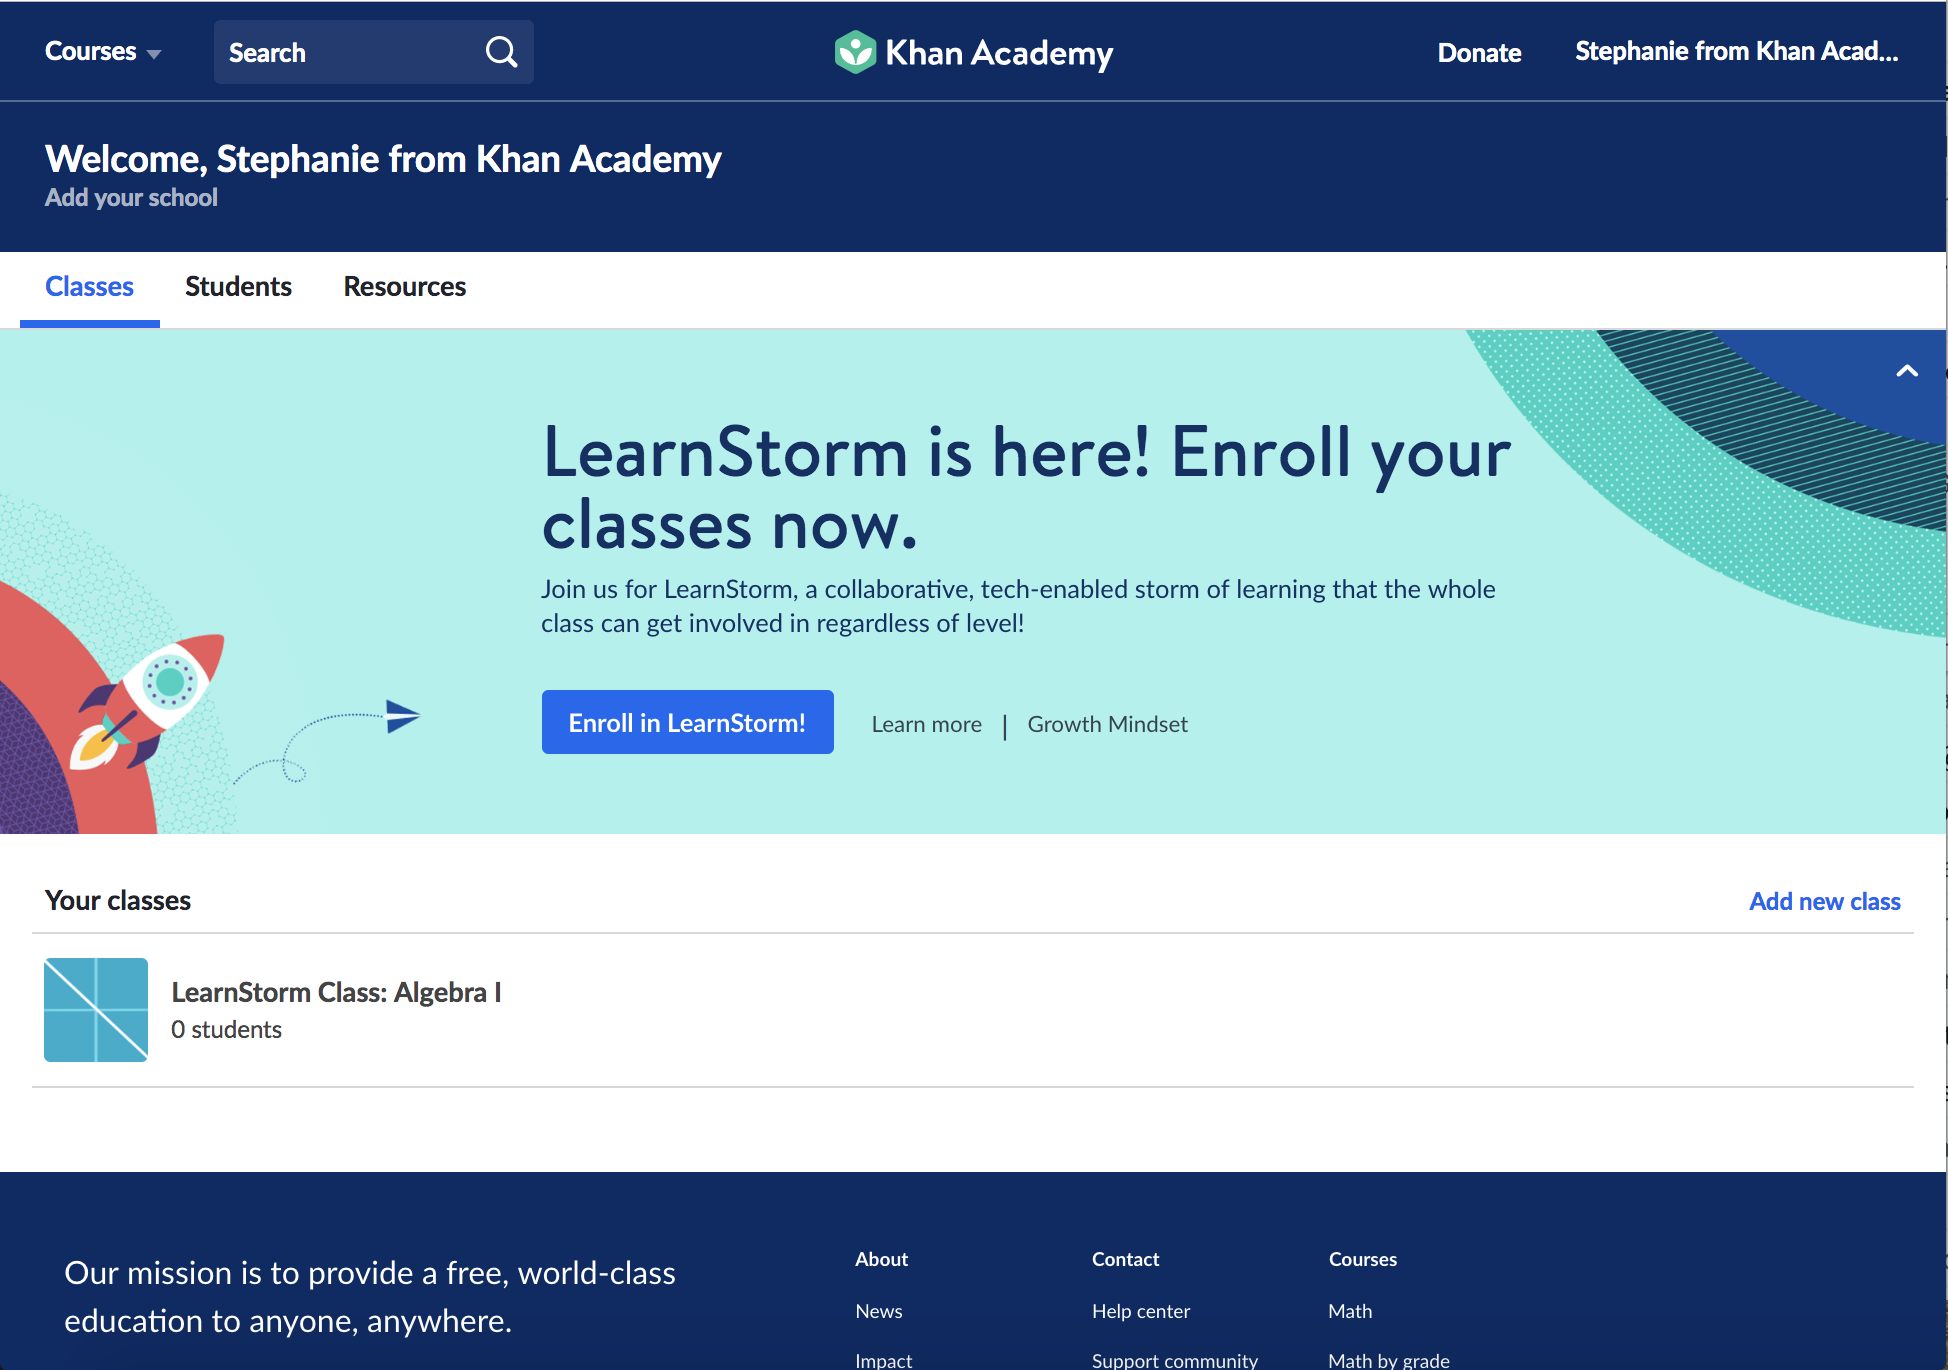
Task: Open Stephanie from Khan Acad... user menu
Action: tap(1736, 52)
